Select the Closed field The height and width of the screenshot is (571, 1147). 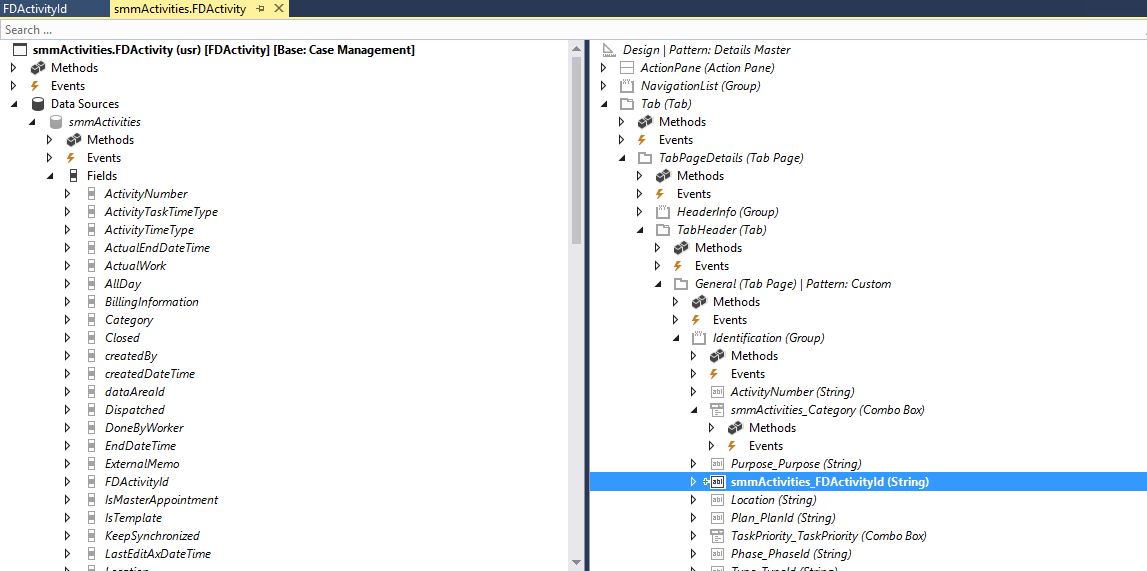point(122,338)
